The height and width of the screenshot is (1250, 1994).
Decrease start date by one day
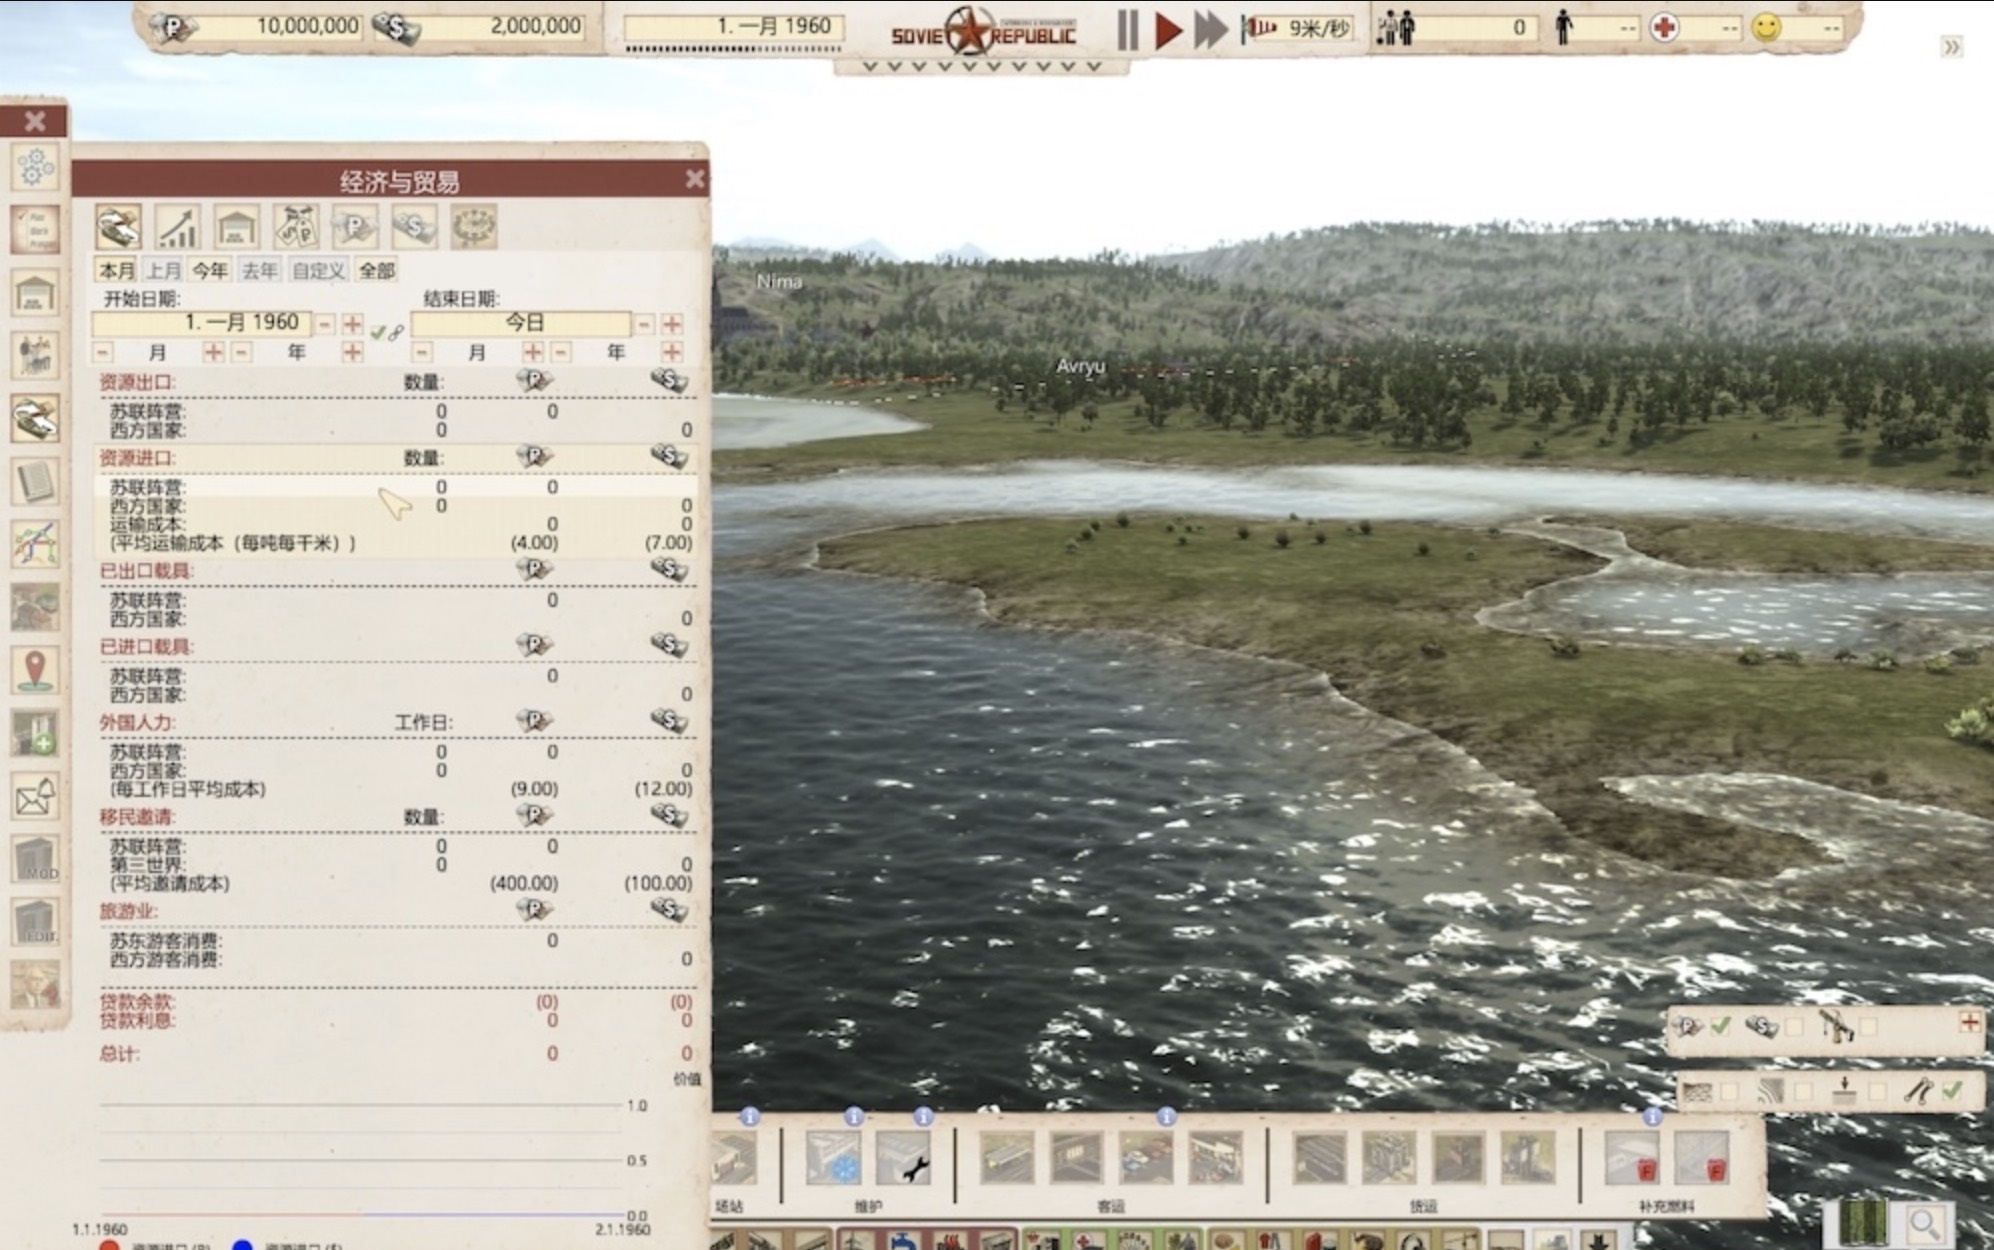(325, 324)
